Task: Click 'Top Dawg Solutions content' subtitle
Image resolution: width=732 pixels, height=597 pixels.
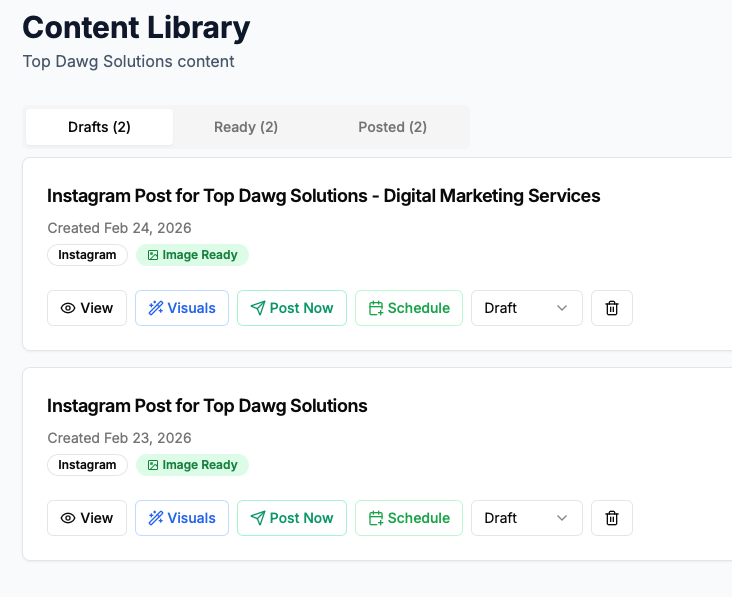Action: [128, 62]
